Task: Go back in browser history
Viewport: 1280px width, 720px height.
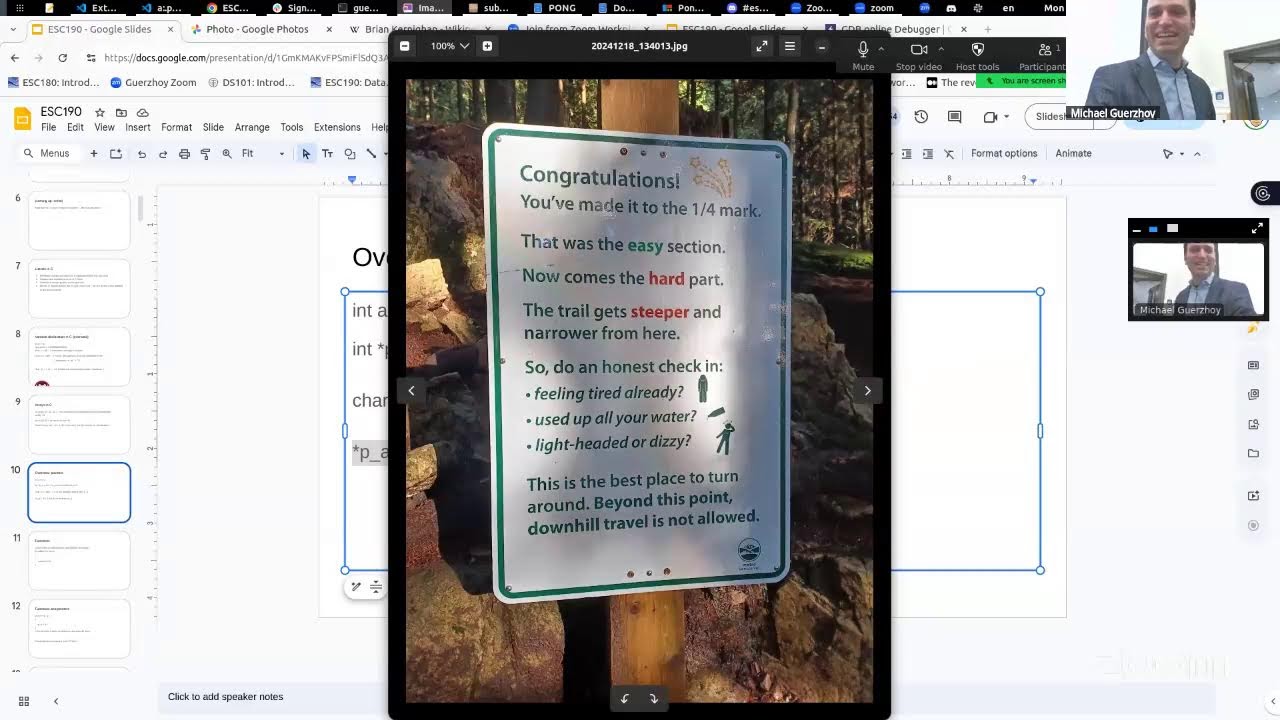Action: (x=14, y=58)
